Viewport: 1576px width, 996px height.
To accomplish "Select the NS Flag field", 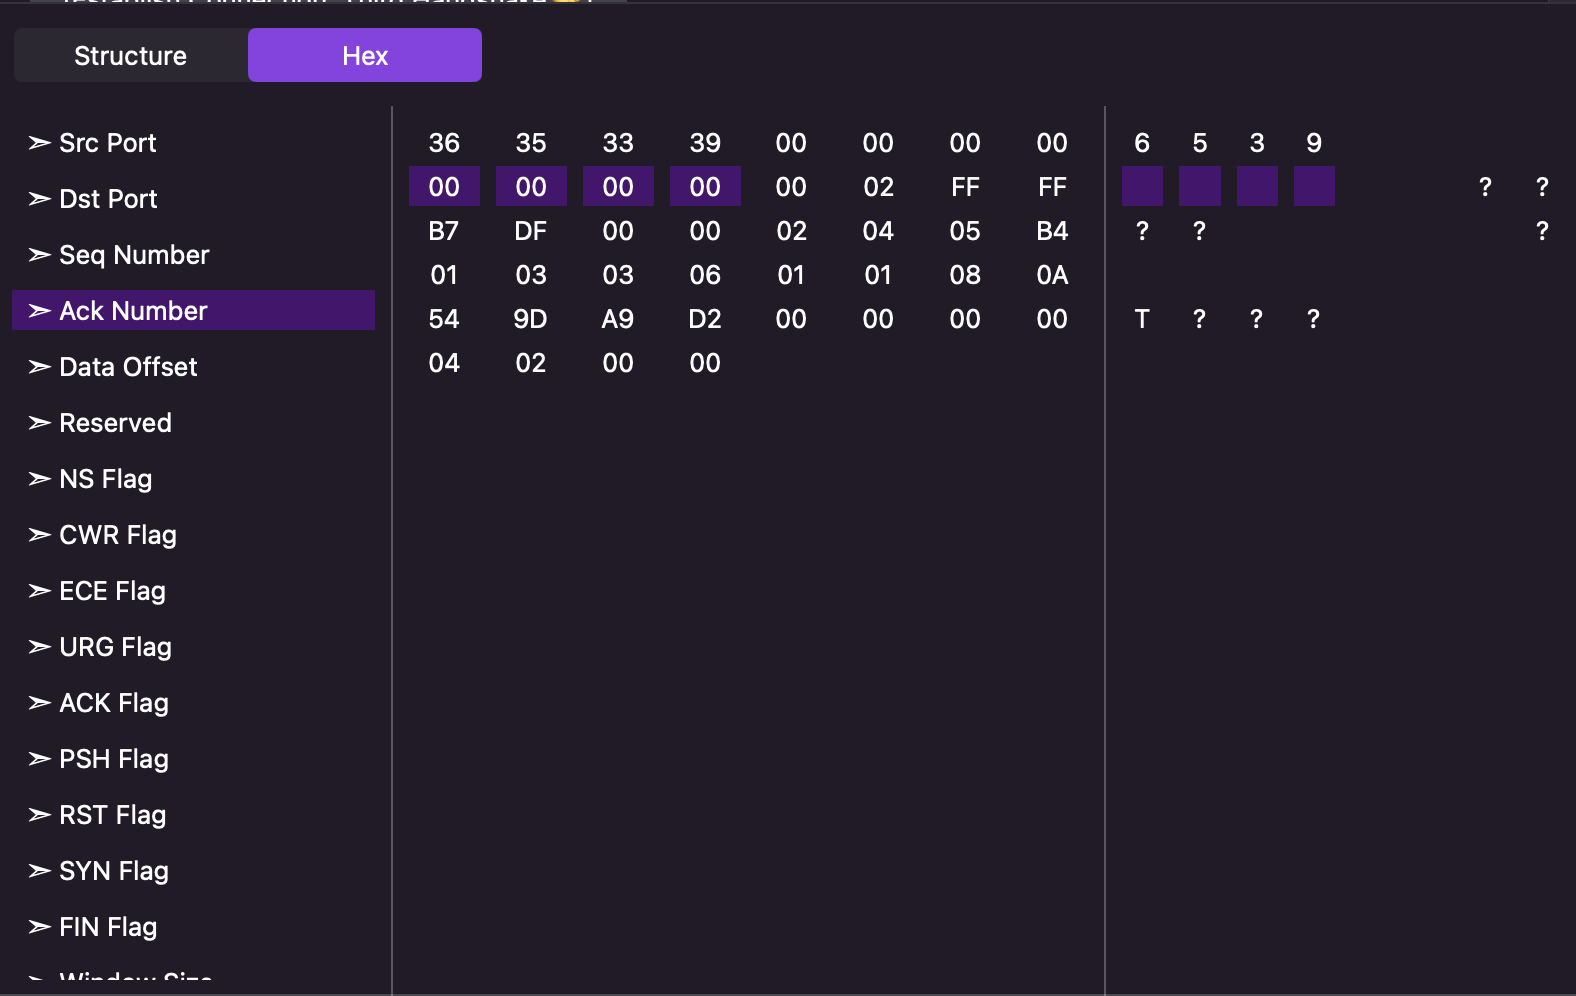I will (x=193, y=479).
